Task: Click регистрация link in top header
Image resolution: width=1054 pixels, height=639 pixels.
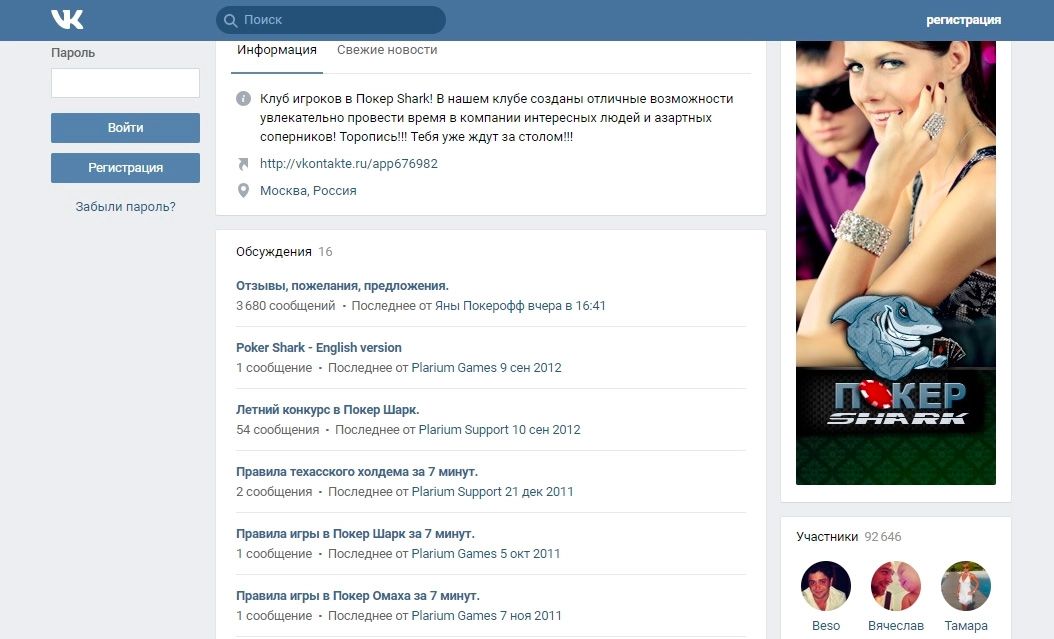Action: [963, 20]
